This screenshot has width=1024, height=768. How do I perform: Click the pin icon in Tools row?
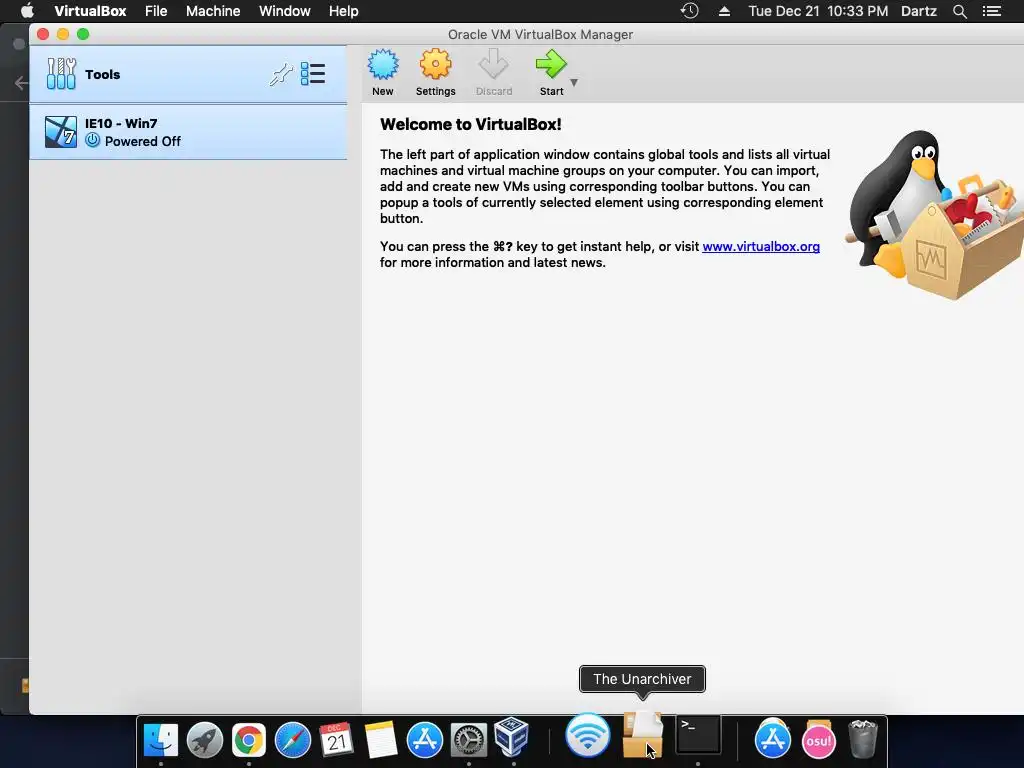click(x=281, y=74)
